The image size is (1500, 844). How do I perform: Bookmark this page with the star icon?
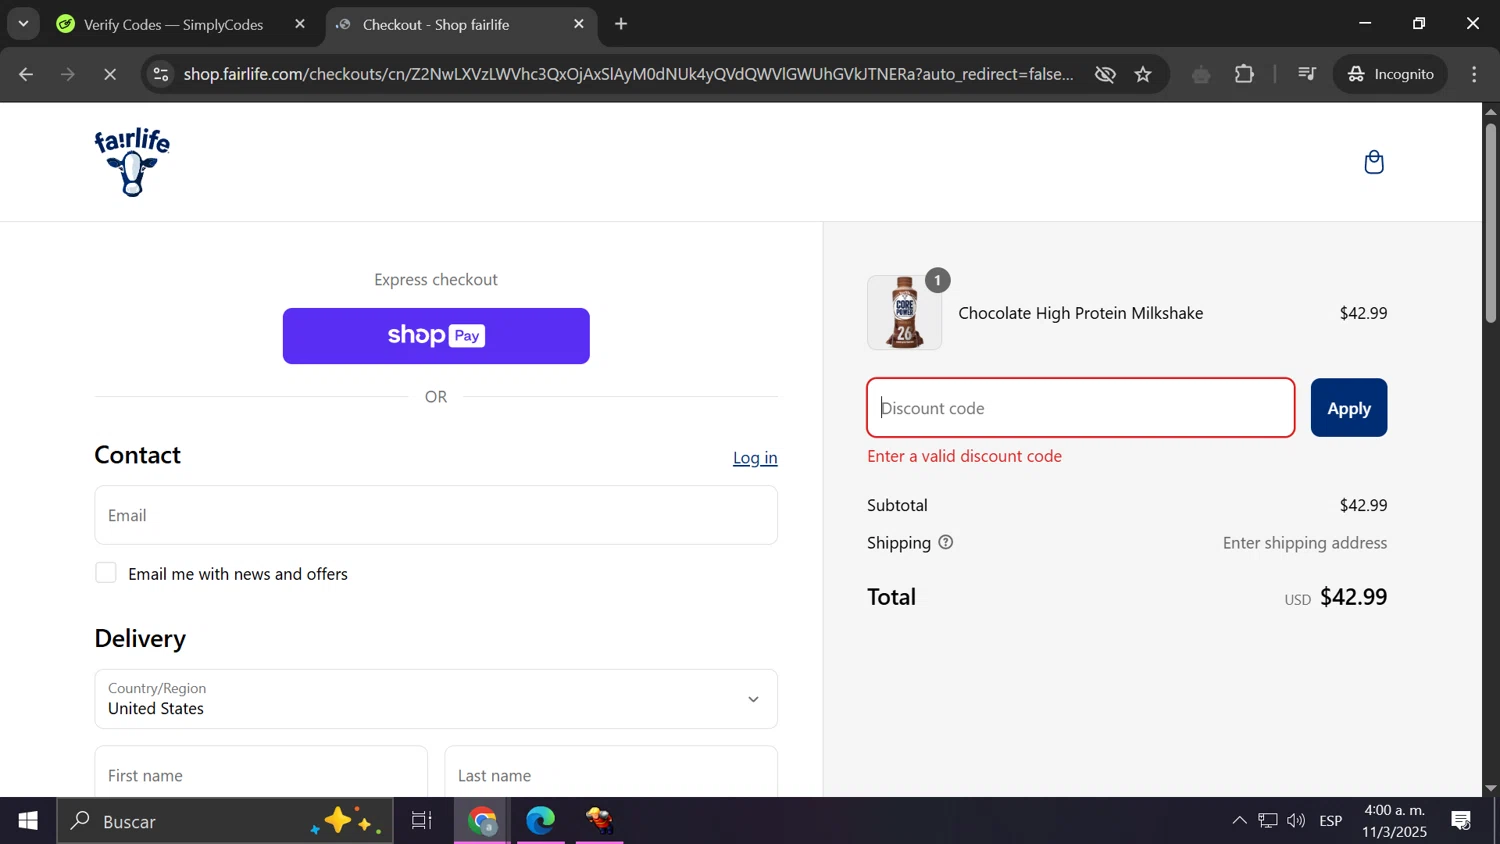coord(1144,74)
